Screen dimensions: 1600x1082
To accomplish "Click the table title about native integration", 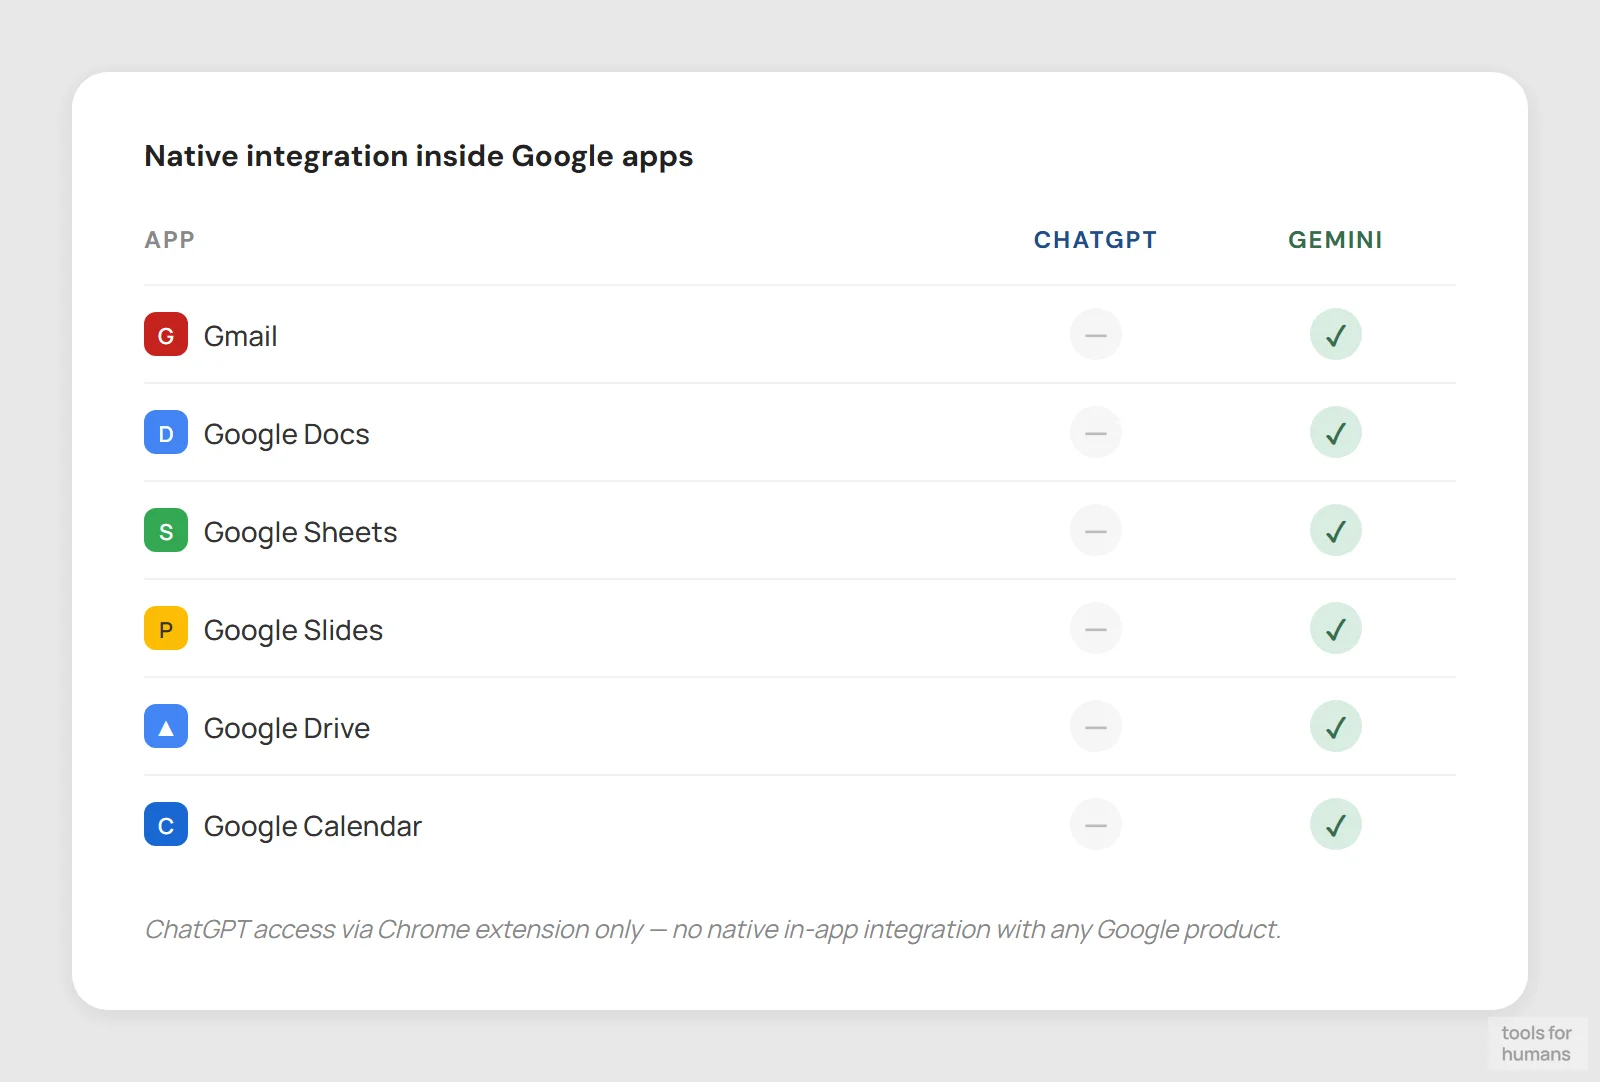I will tap(418, 156).
